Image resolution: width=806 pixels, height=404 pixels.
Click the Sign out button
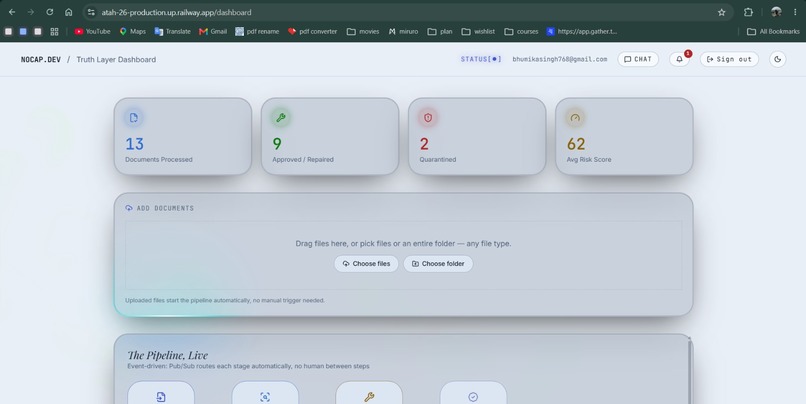tap(729, 59)
